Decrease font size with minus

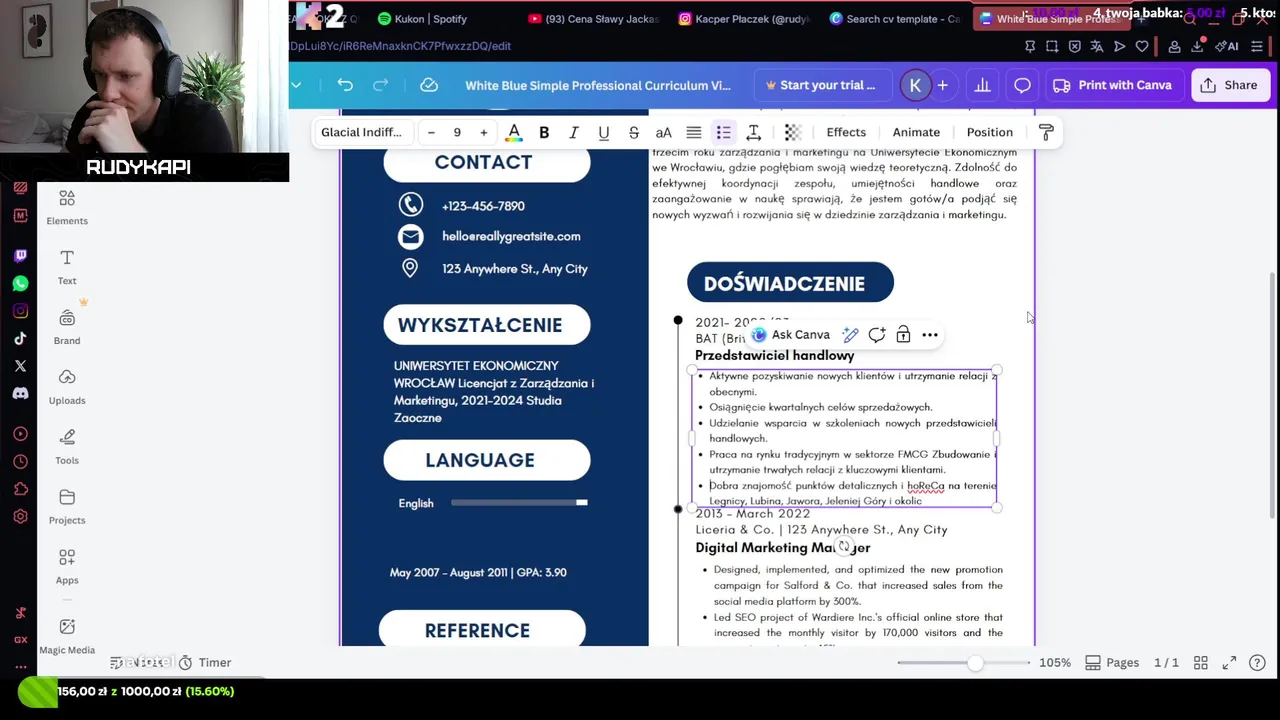431,132
